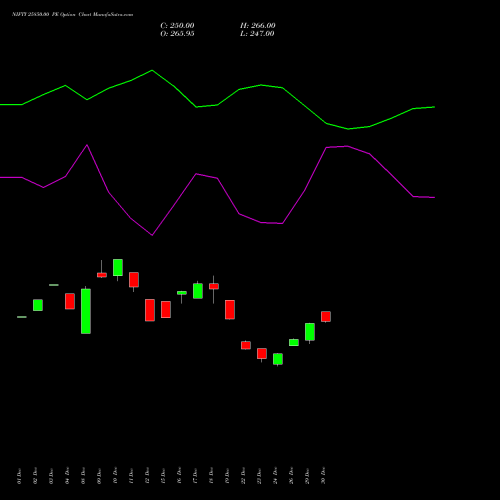Click the NIFTY PE Option chart title
Screen dimensions: 500x500
tap(72, 14)
